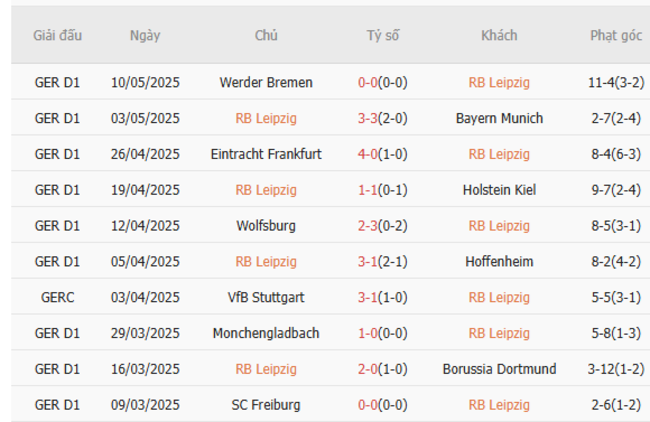Screen dimensions: 650x422
Task: Click the Ngày column header
Action: point(145,36)
